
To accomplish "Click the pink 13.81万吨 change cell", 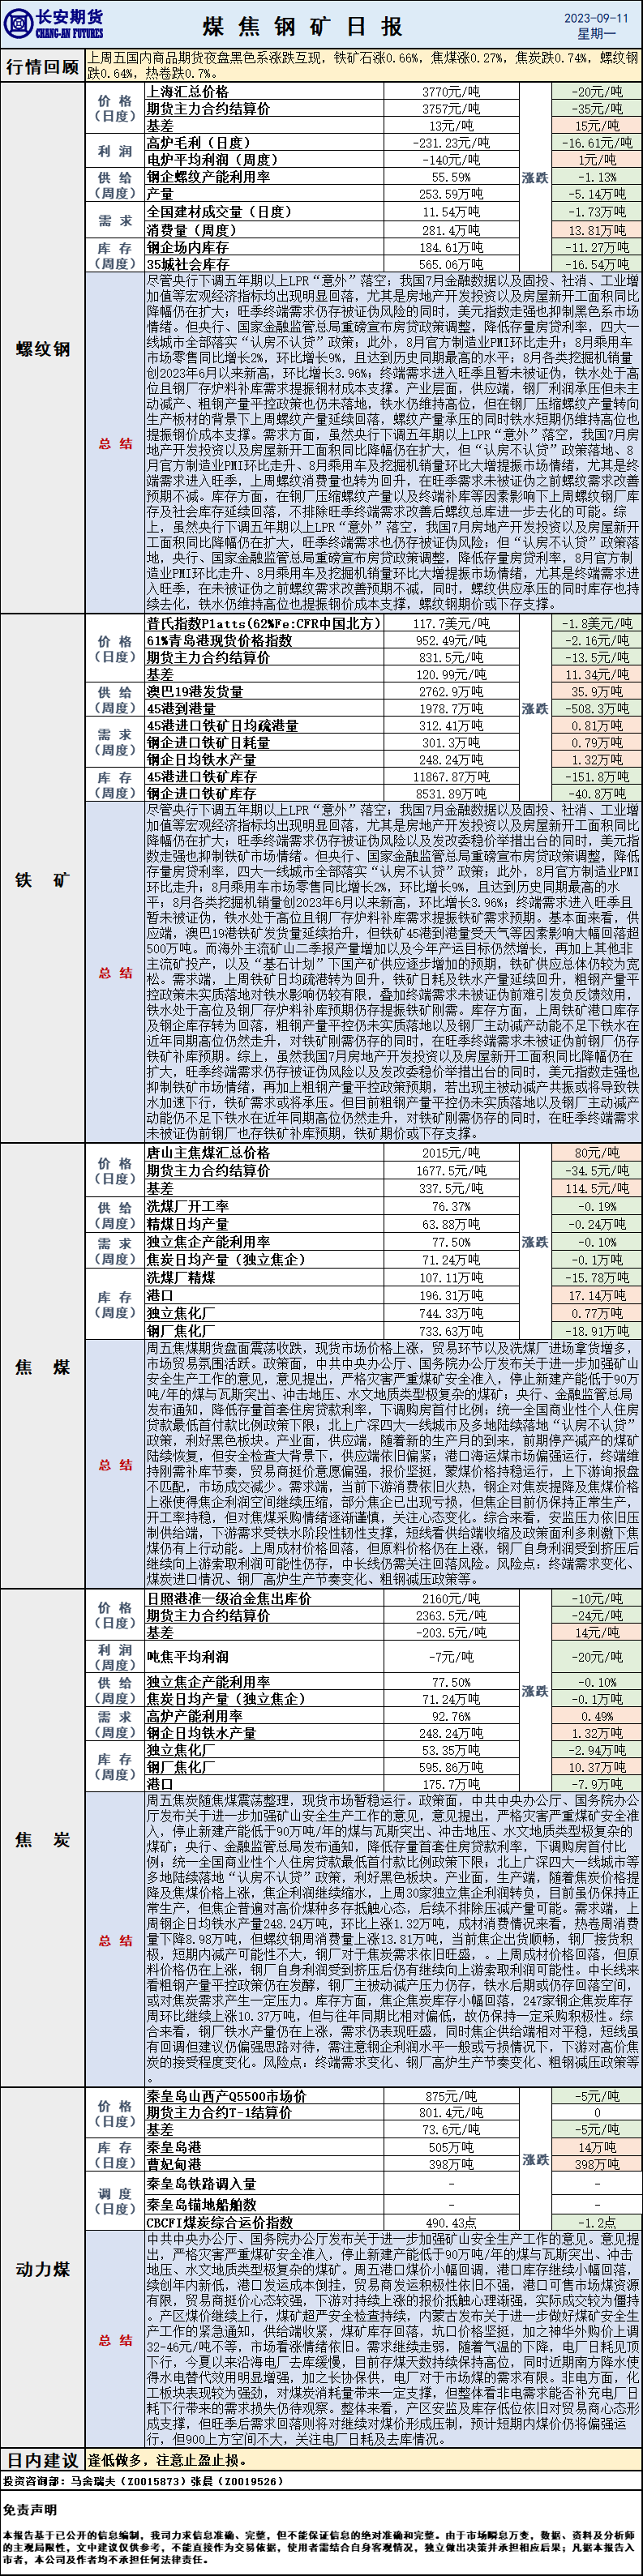I will point(596,230).
